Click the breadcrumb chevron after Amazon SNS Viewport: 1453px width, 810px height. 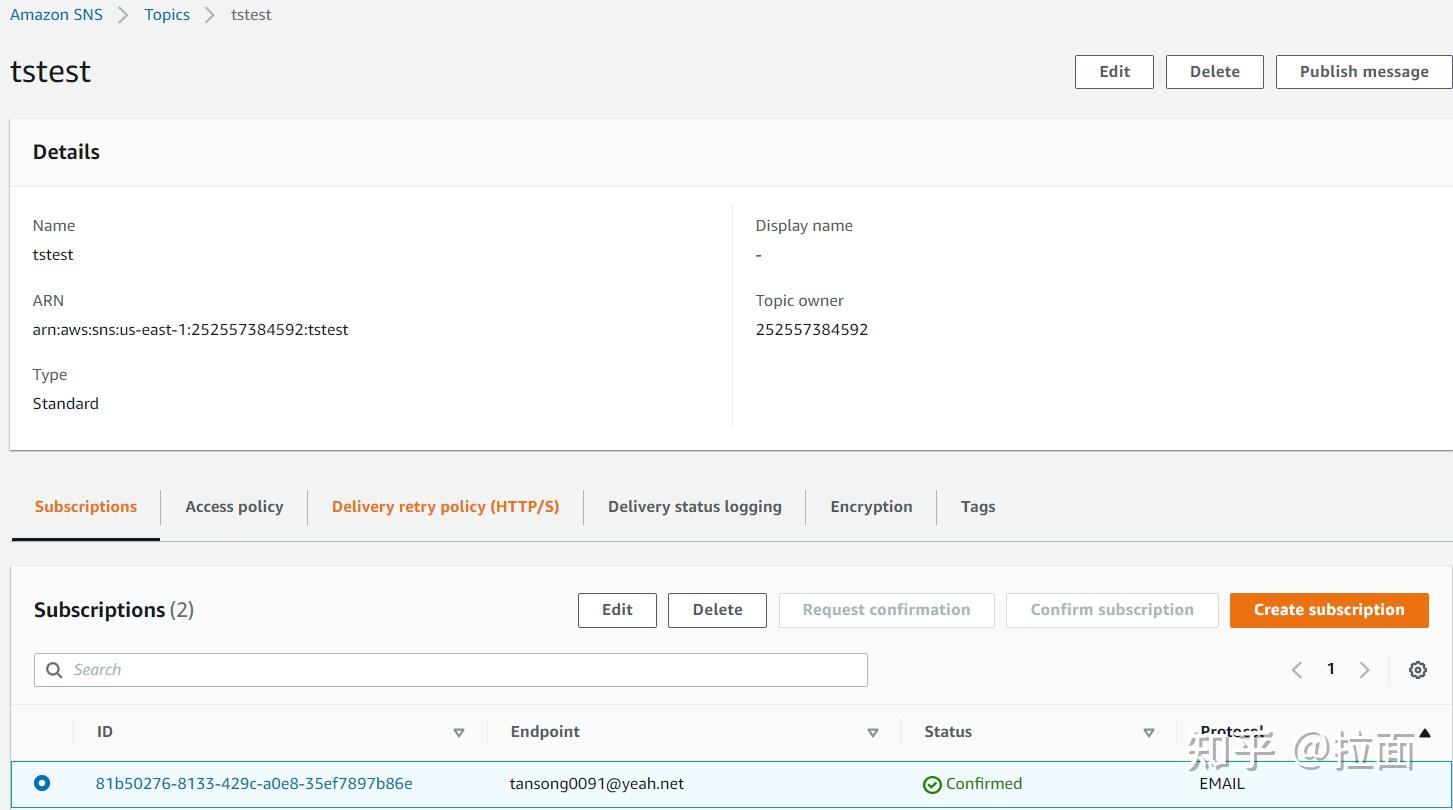[x=122, y=14]
